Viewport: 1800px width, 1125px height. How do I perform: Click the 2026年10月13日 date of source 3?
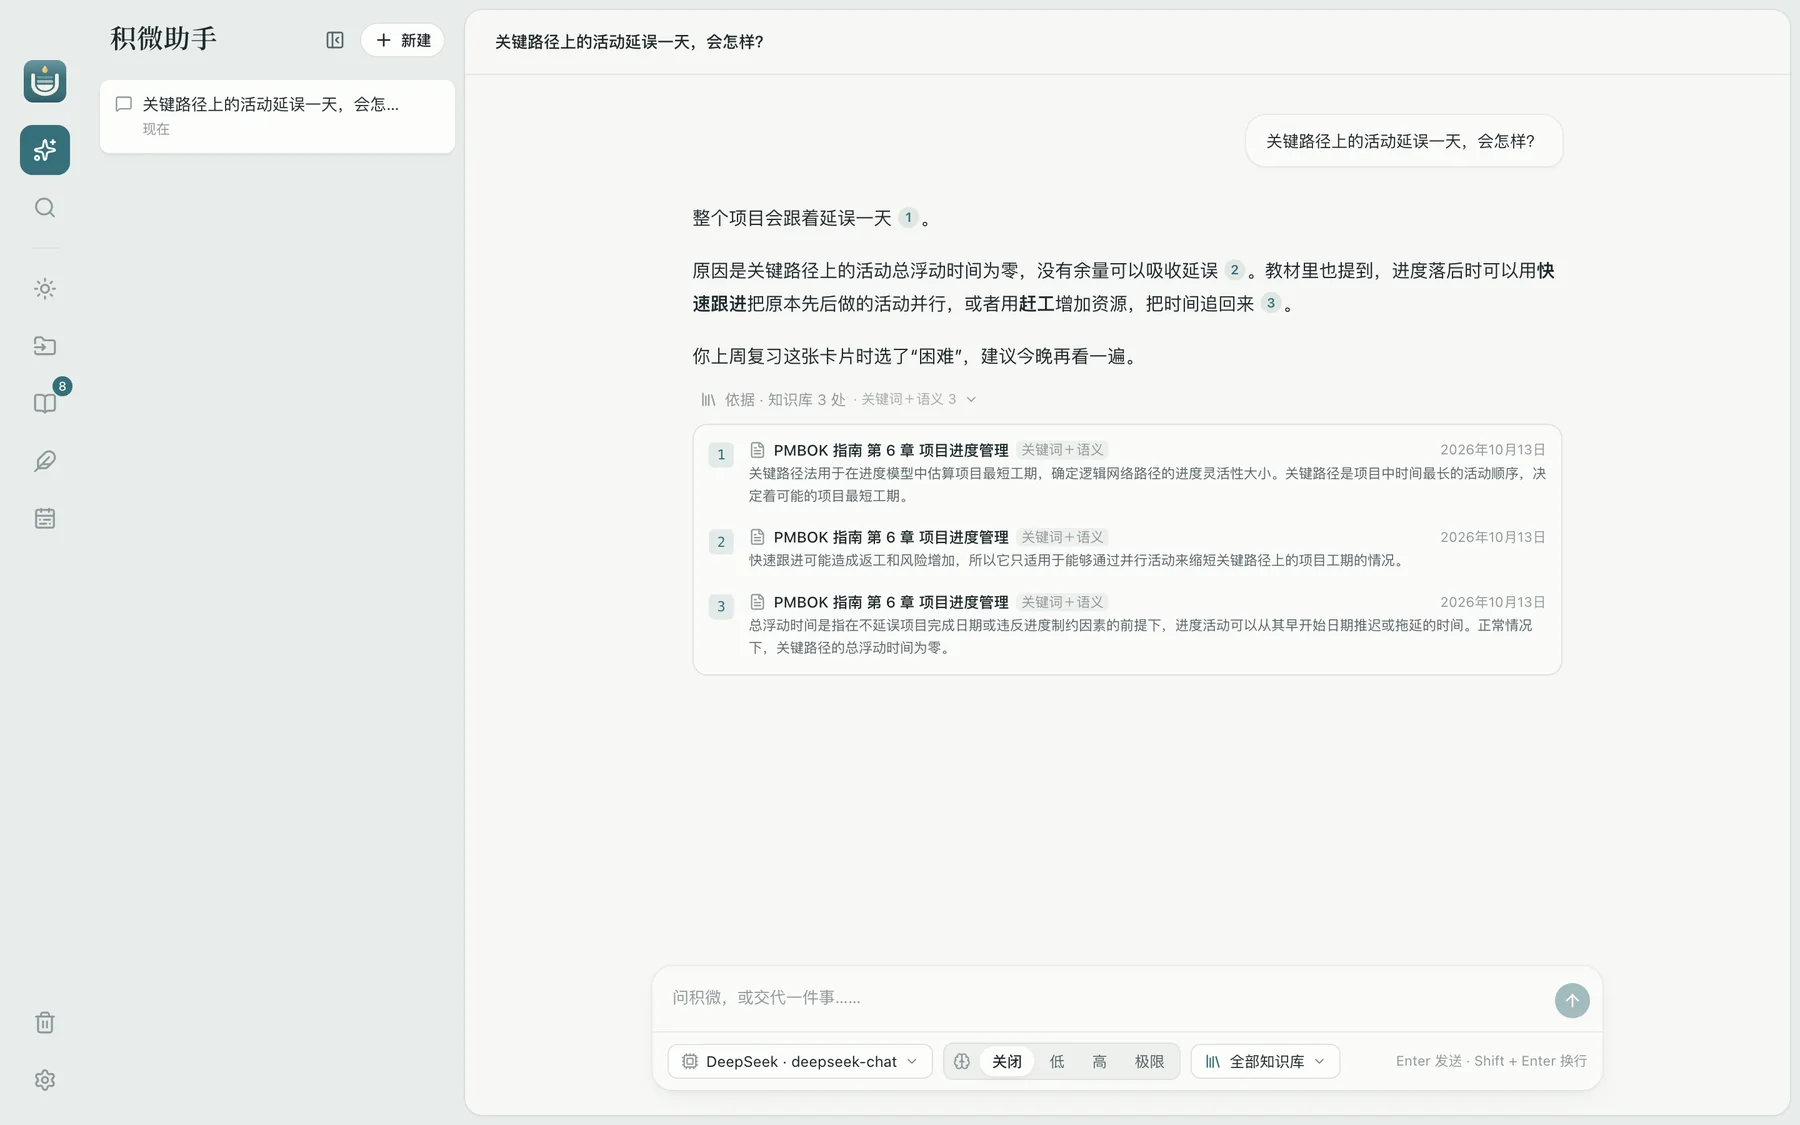point(1493,602)
